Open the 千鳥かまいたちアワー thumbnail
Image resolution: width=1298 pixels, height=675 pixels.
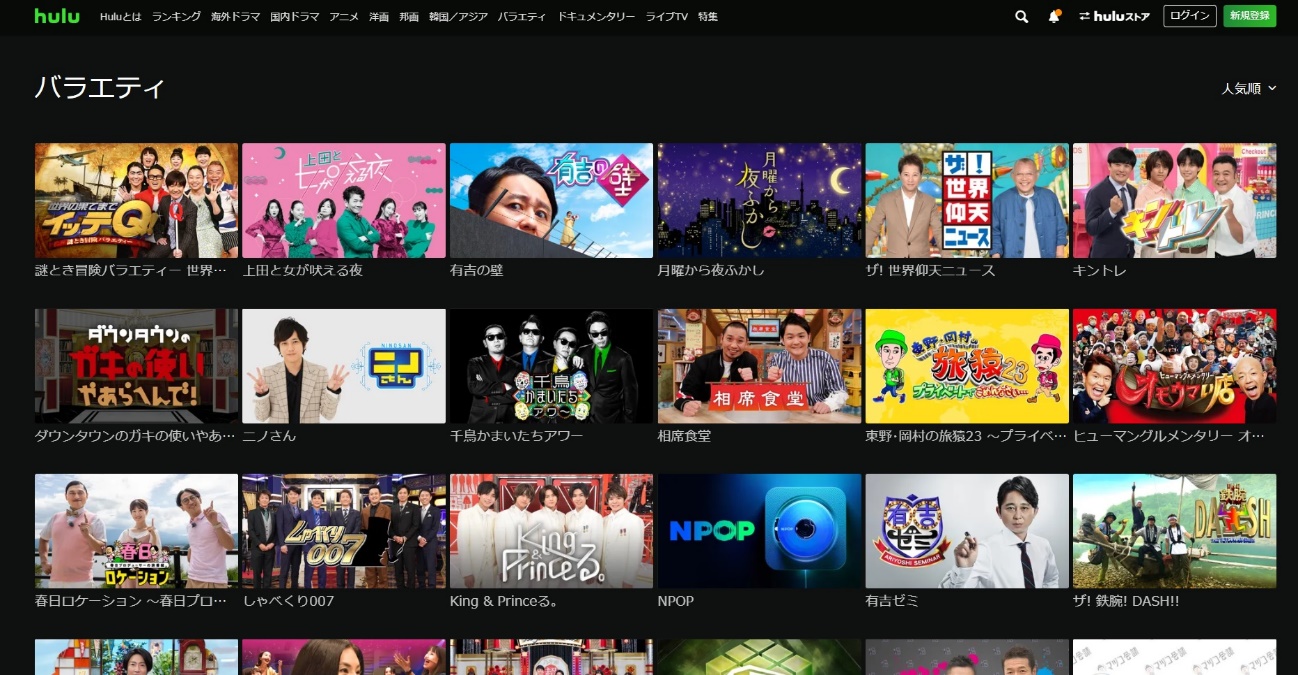551,366
